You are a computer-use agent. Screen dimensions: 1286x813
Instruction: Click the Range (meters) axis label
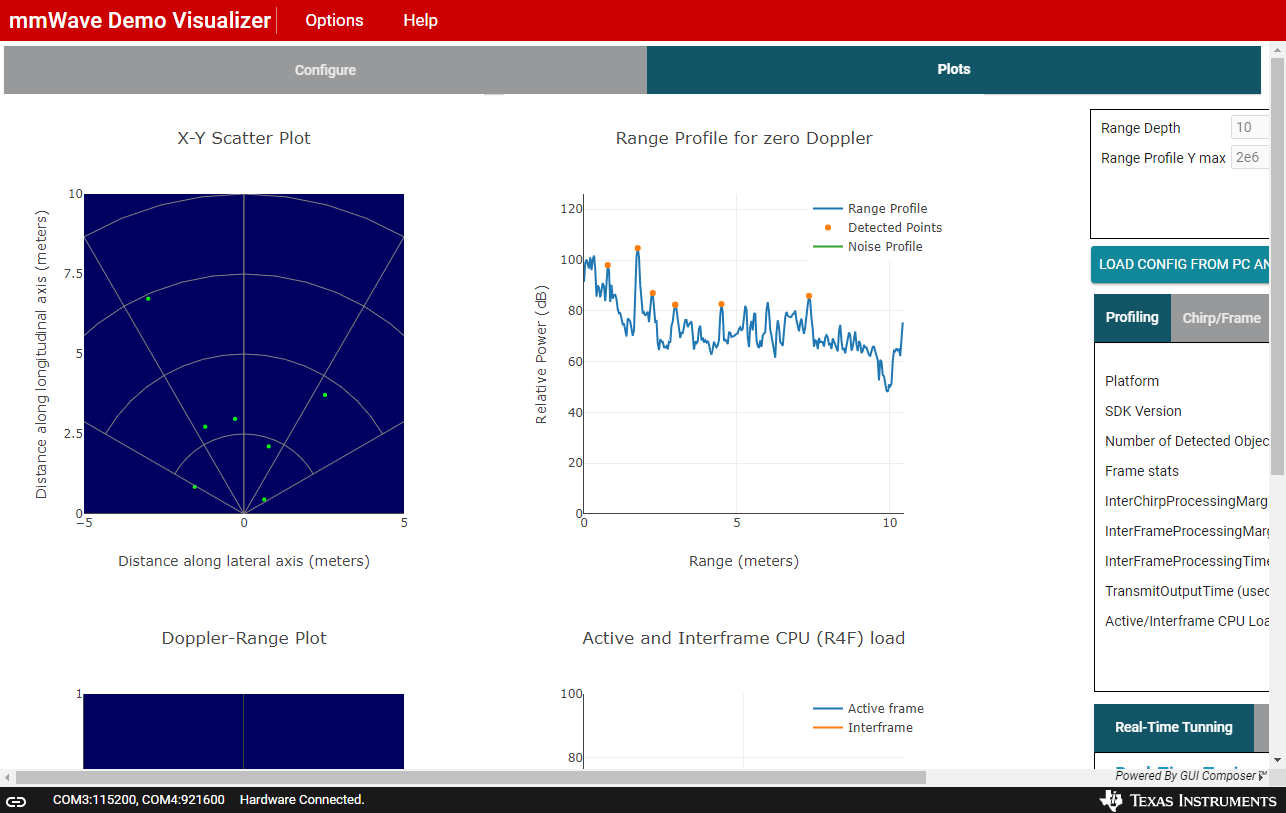pos(744,561)
